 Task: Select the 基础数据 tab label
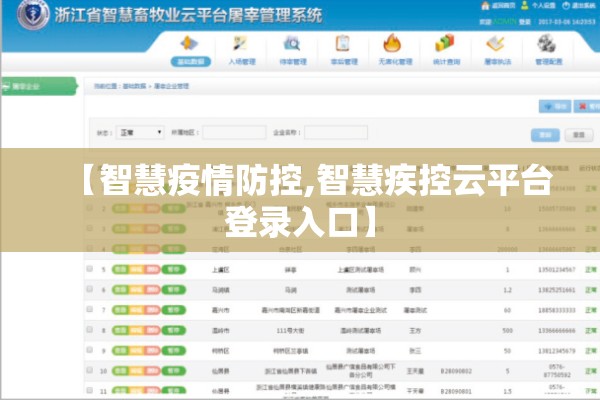pos(191,62)
